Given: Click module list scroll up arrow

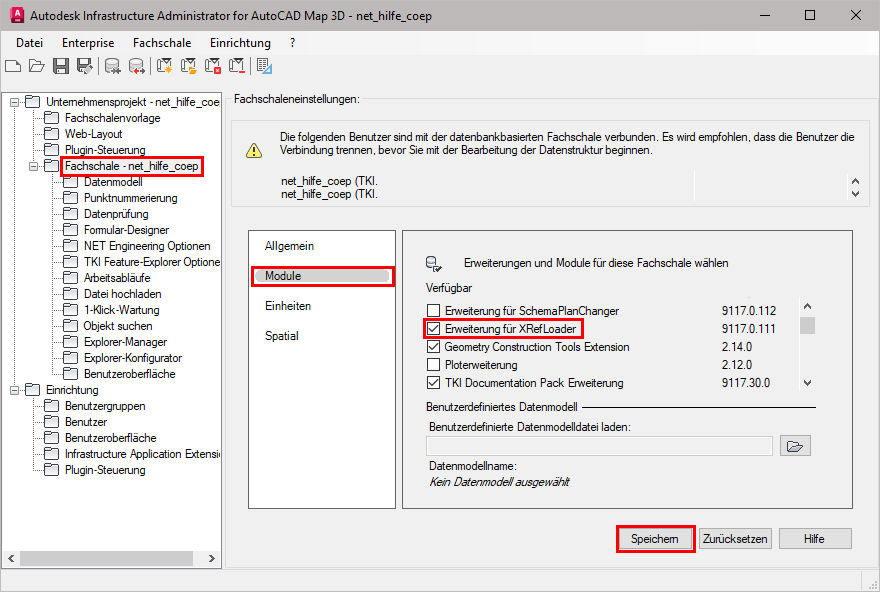Looking at the screenshot, I should click(x=807, y=306).
